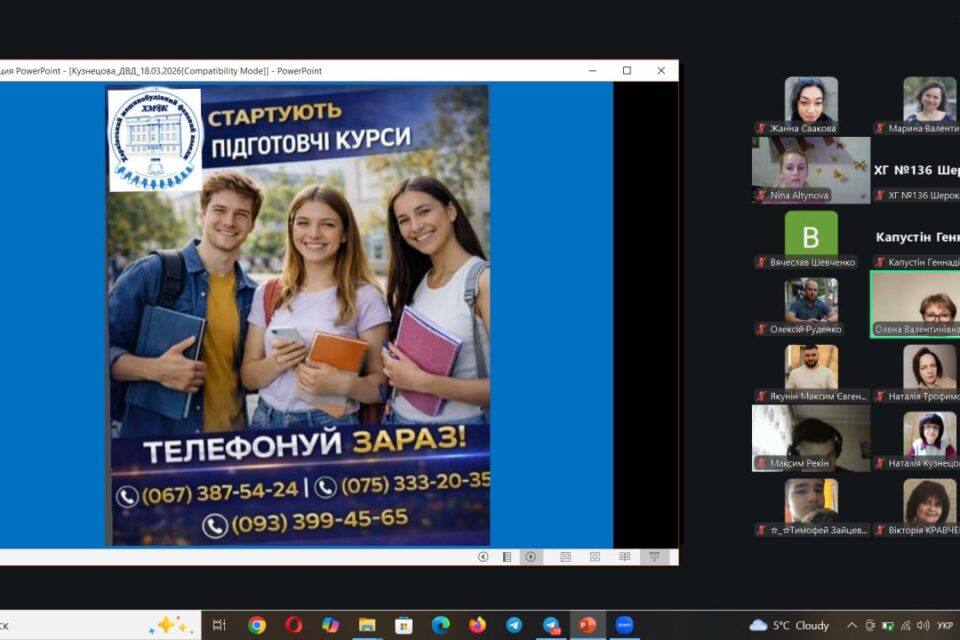This screenshot has height=640, width=960.
Task: Switch PowerPoint to Normal view
Action: click(x=566, y=557)
